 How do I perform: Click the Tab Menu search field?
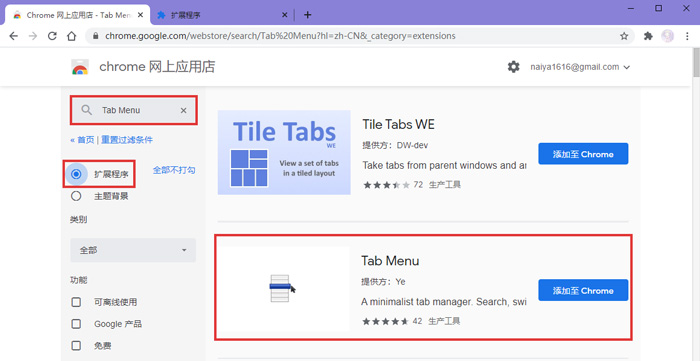[x=133, y=110]
